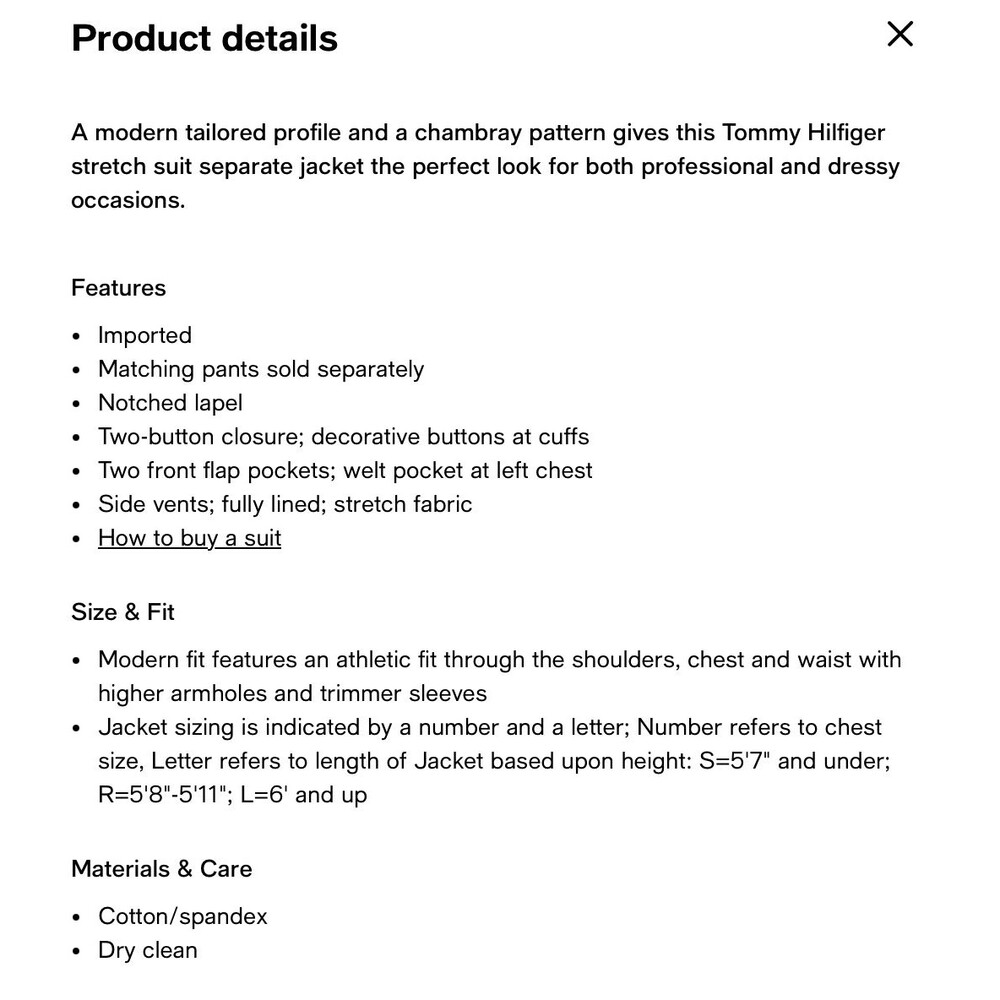
Task: Click the higher armholes and trimmer sleeves line
Action: [x=292, y=693]
